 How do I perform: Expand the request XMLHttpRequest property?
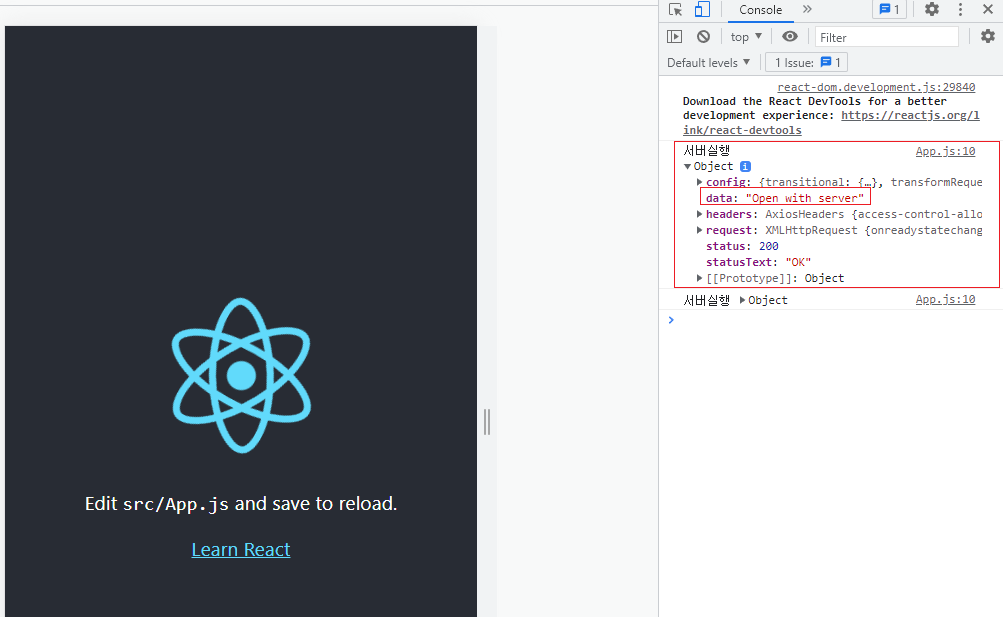[x=699, y=230]
